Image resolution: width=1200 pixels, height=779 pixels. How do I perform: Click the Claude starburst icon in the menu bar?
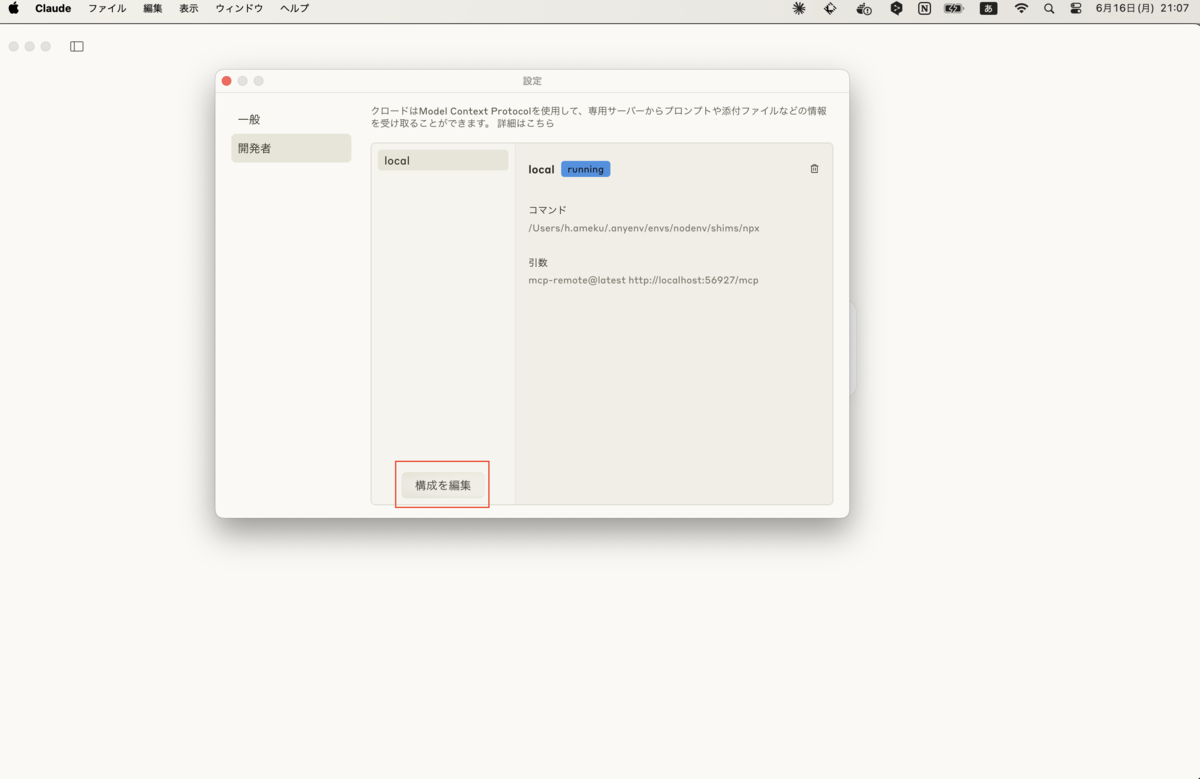coord(798,8)
